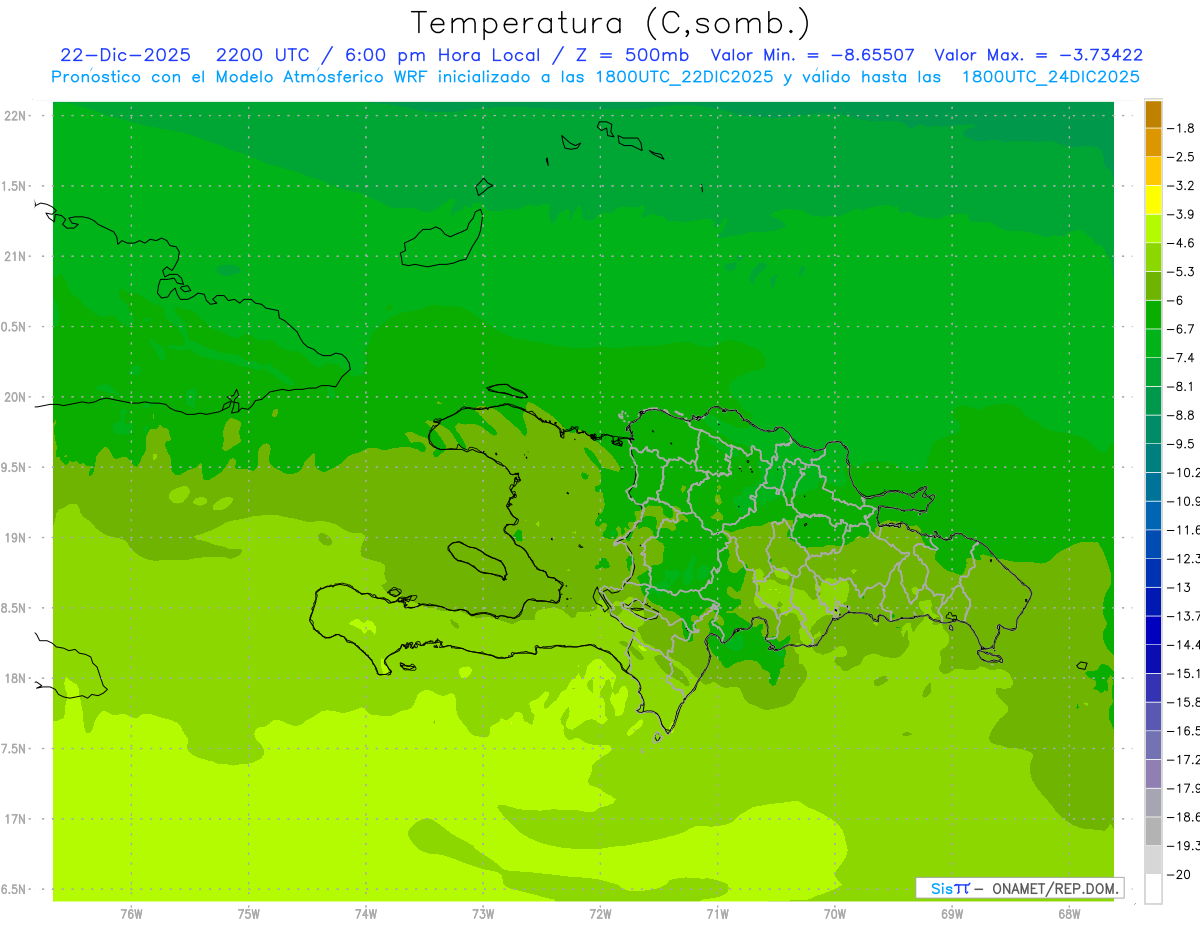Click the '70W' longitude axis label
The width and height of the screenshot is (1200, 927).
click(x=835, y=914)
